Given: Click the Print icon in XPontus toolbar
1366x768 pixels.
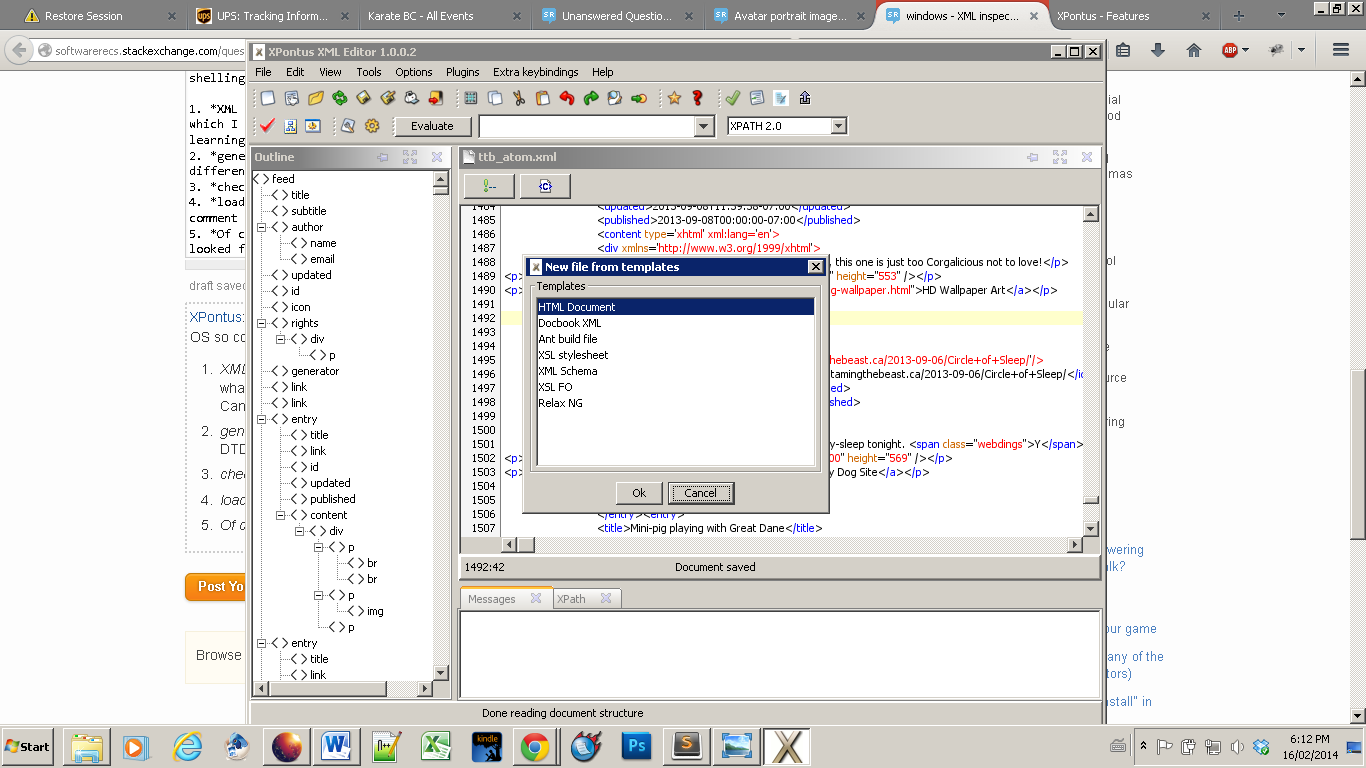Looking at the screenshot, I should coord(412,98).
